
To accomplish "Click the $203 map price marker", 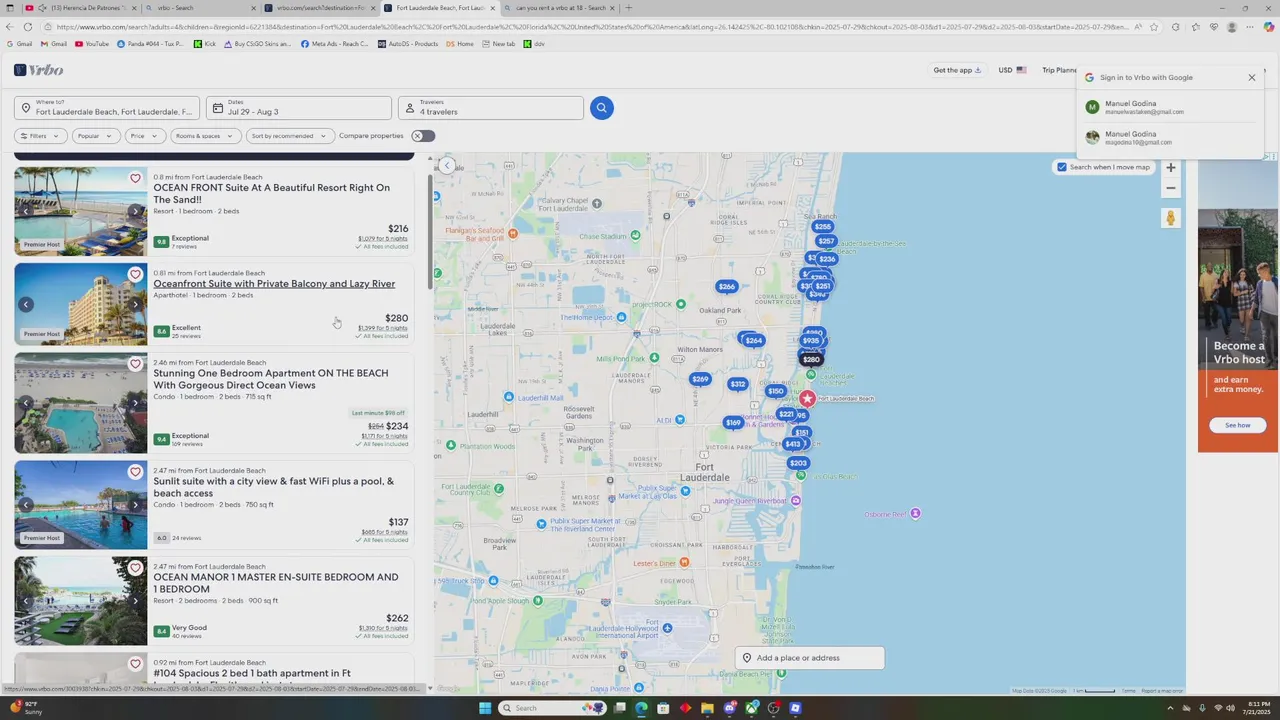I will [x=798, y=463].
